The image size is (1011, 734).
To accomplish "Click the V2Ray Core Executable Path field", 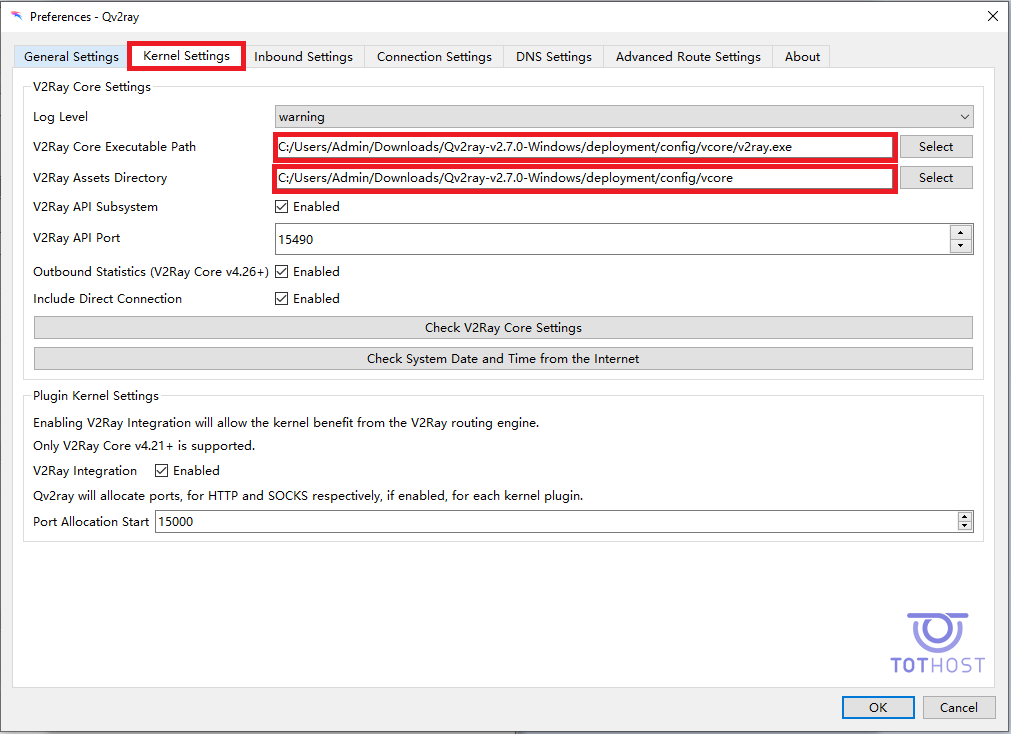I will click(x=584, y=147).
